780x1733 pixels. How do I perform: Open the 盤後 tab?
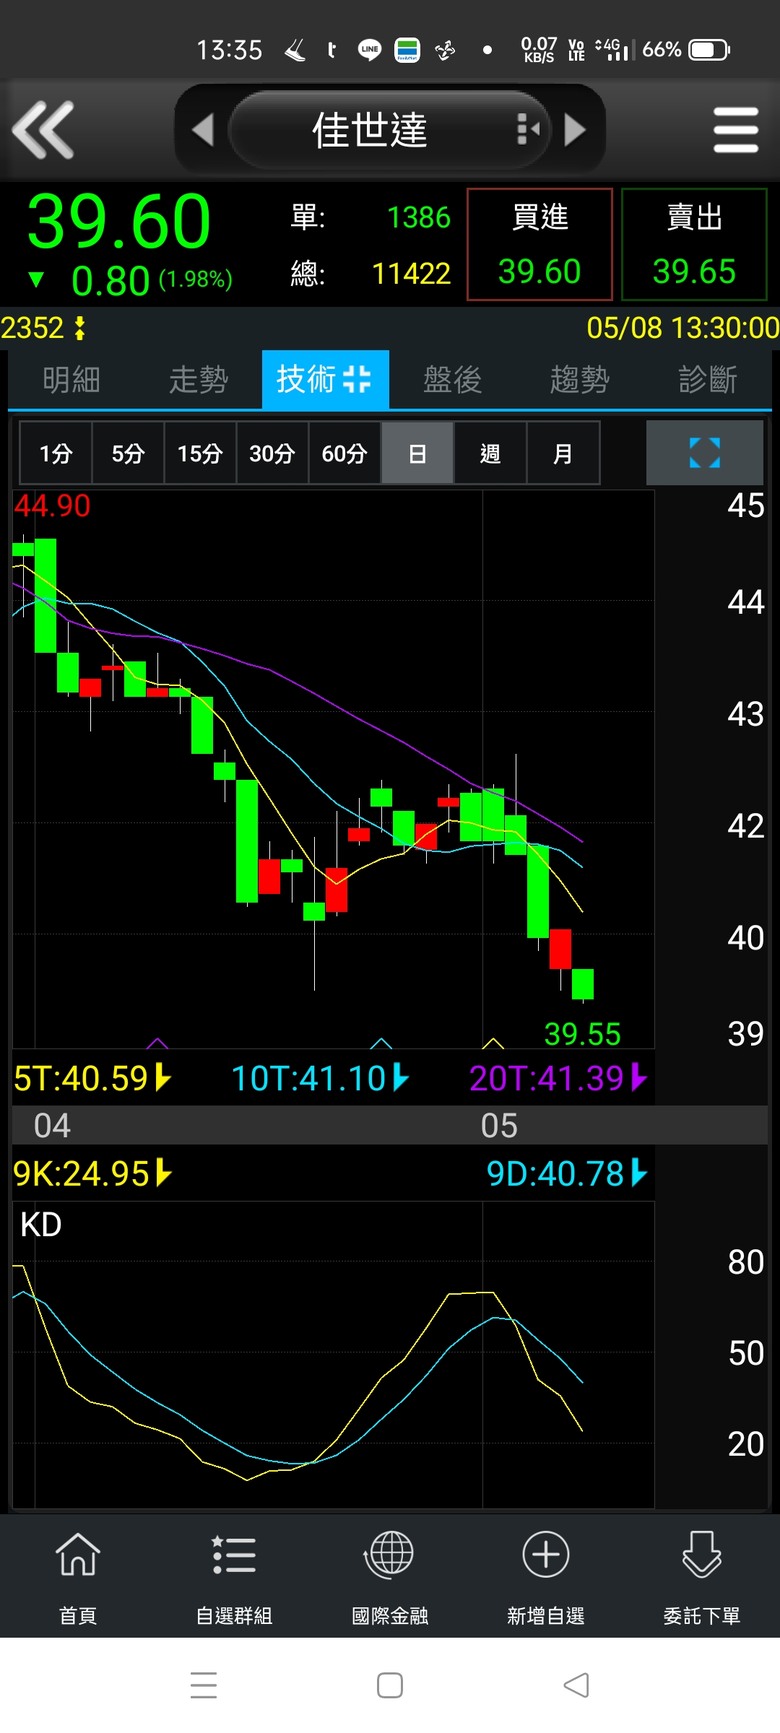[452, 379]
